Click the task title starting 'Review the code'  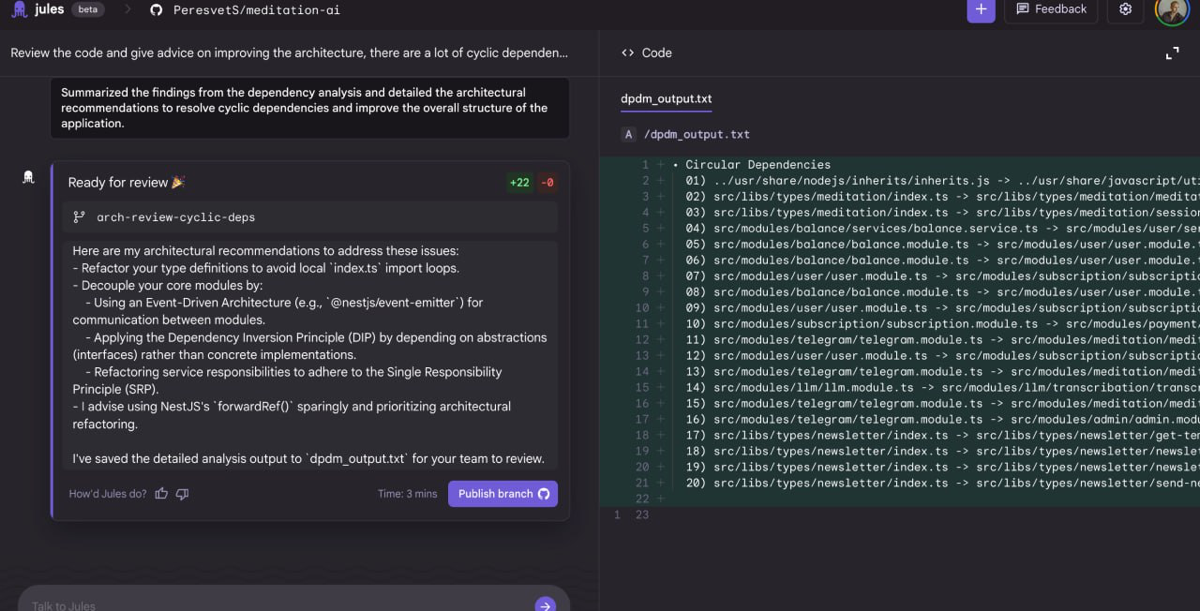pyautogui.click(x=290, y=53)
